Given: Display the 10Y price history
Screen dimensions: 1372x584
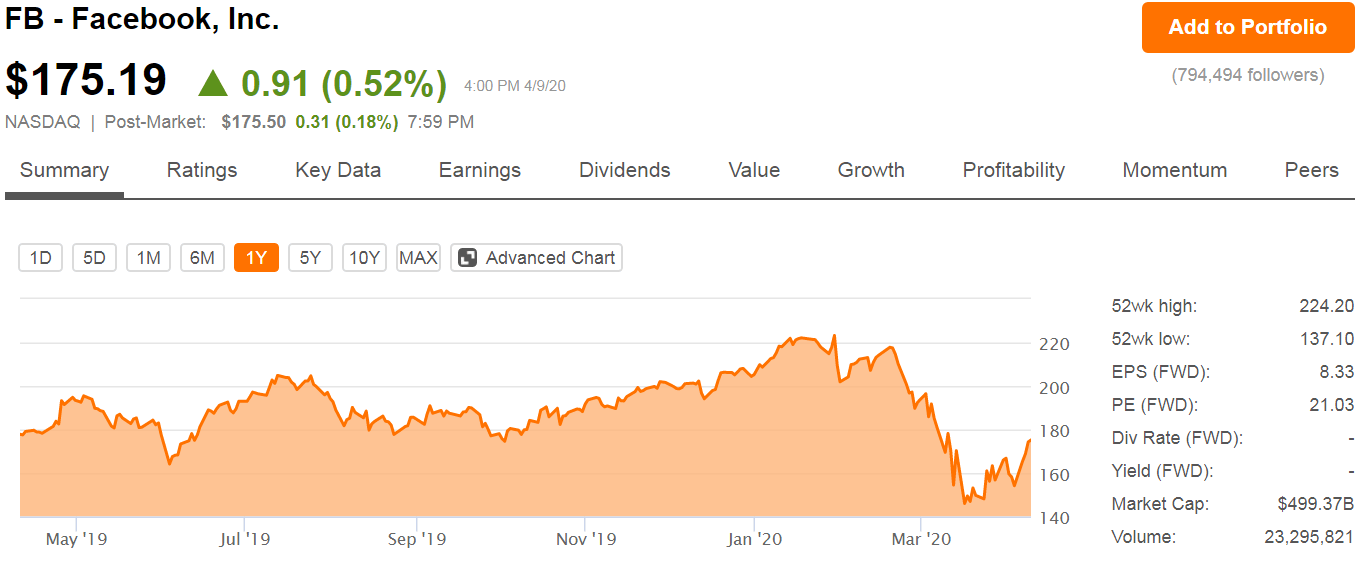Looking at the screenshot, I should [x=364, y=257].
